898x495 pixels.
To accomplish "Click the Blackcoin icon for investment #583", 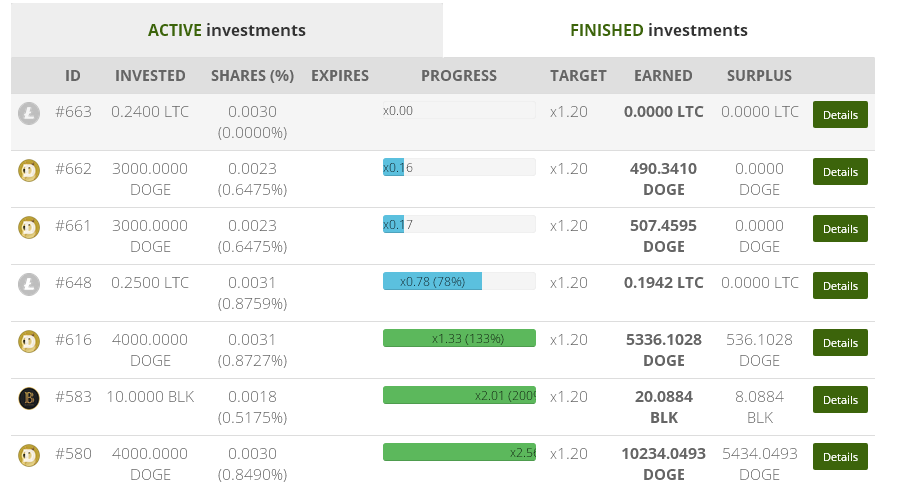I will tap(29, 398).
